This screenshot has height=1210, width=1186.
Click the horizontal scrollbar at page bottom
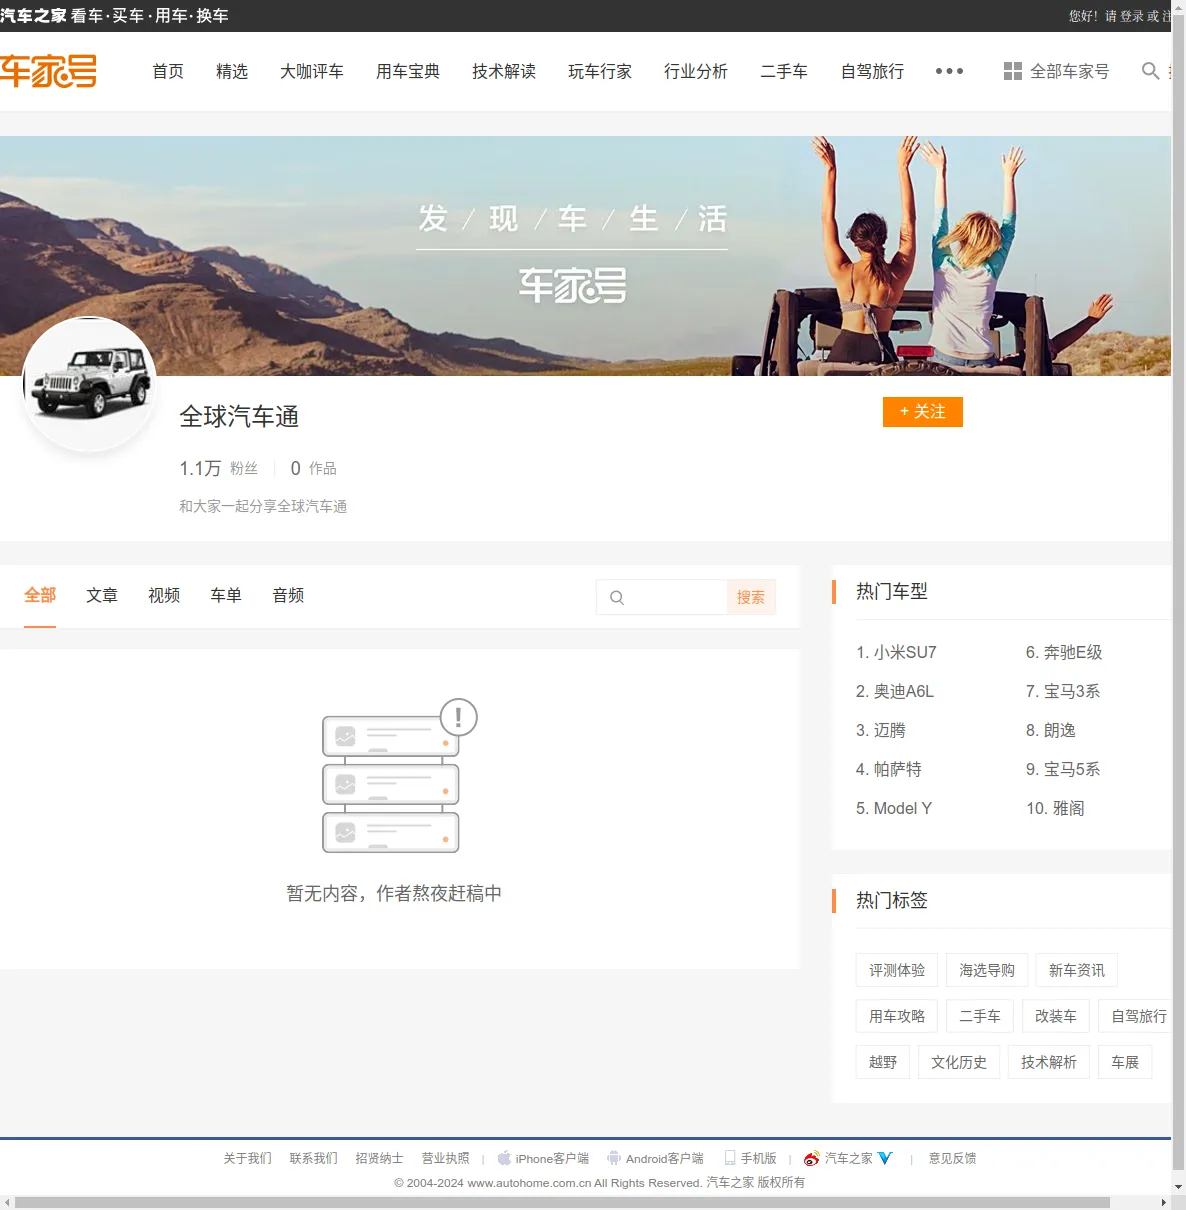point(562,1202)
